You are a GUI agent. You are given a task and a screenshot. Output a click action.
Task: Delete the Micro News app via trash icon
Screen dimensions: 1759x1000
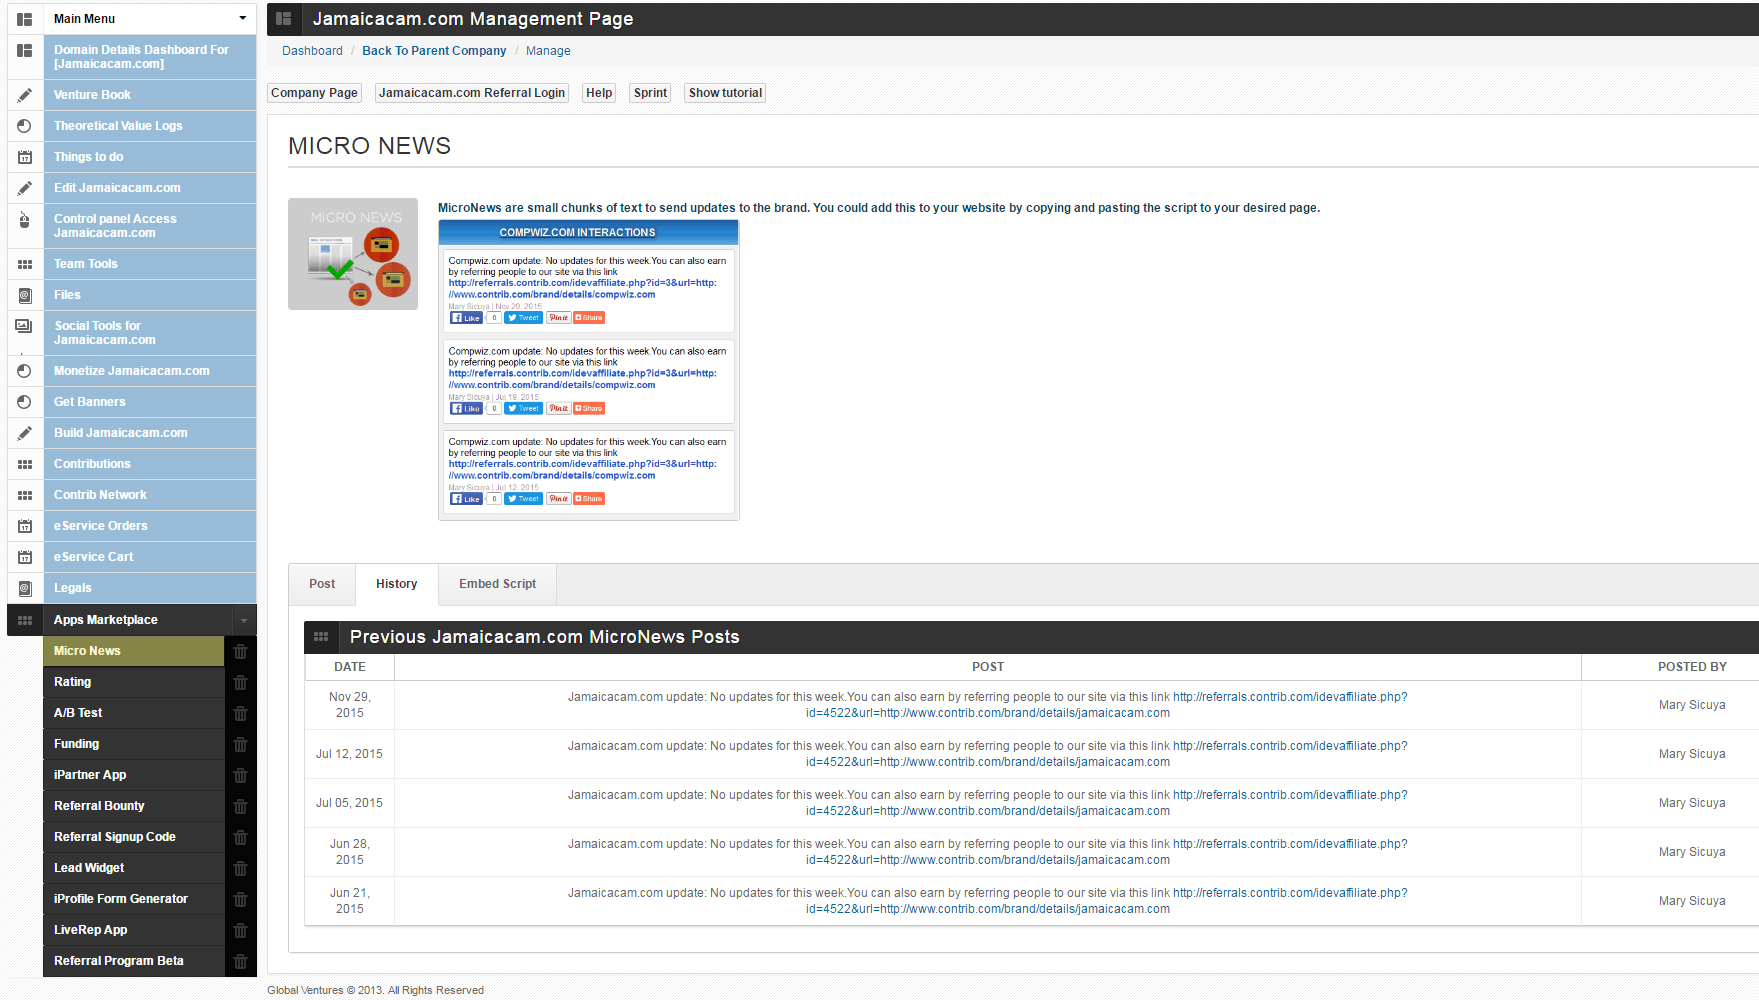pos(240,651)
